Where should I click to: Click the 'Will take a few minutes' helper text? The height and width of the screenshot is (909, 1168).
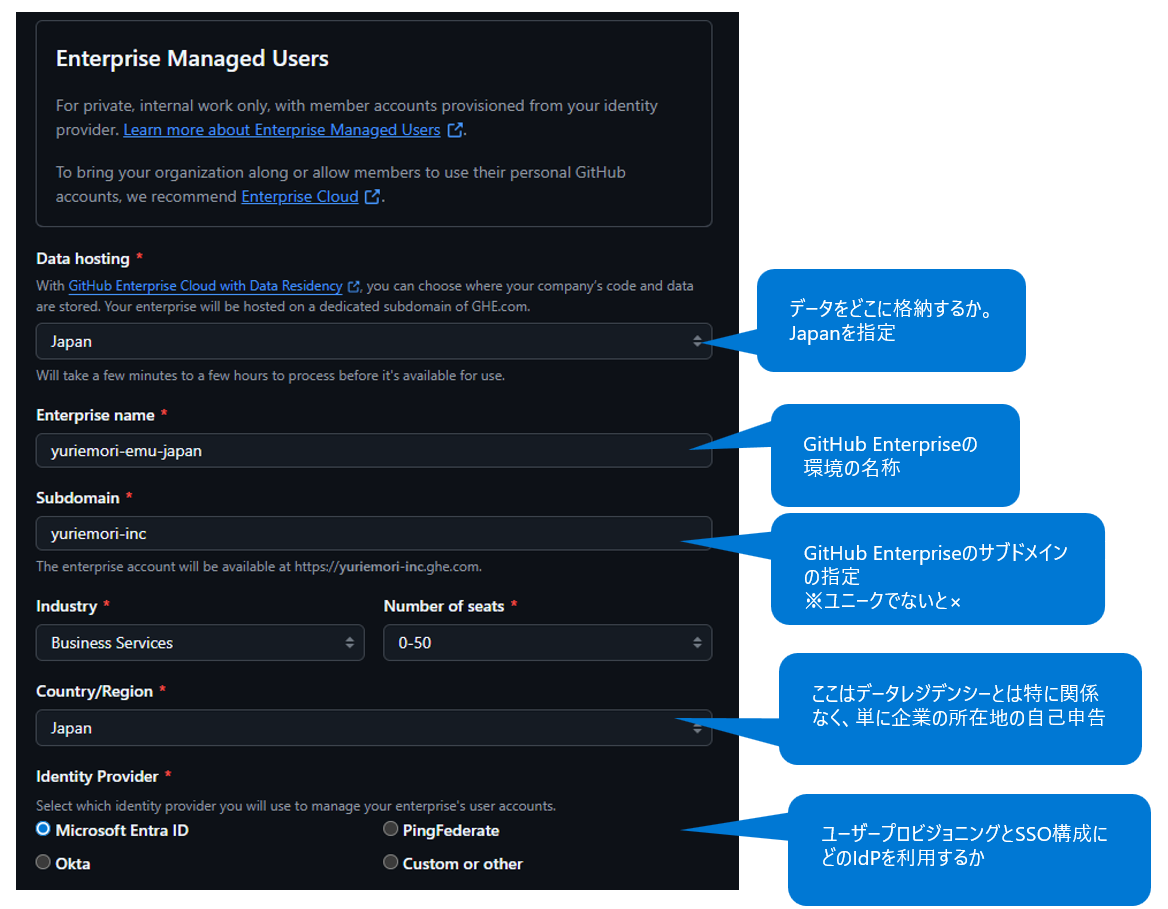(x=270, y=376)
